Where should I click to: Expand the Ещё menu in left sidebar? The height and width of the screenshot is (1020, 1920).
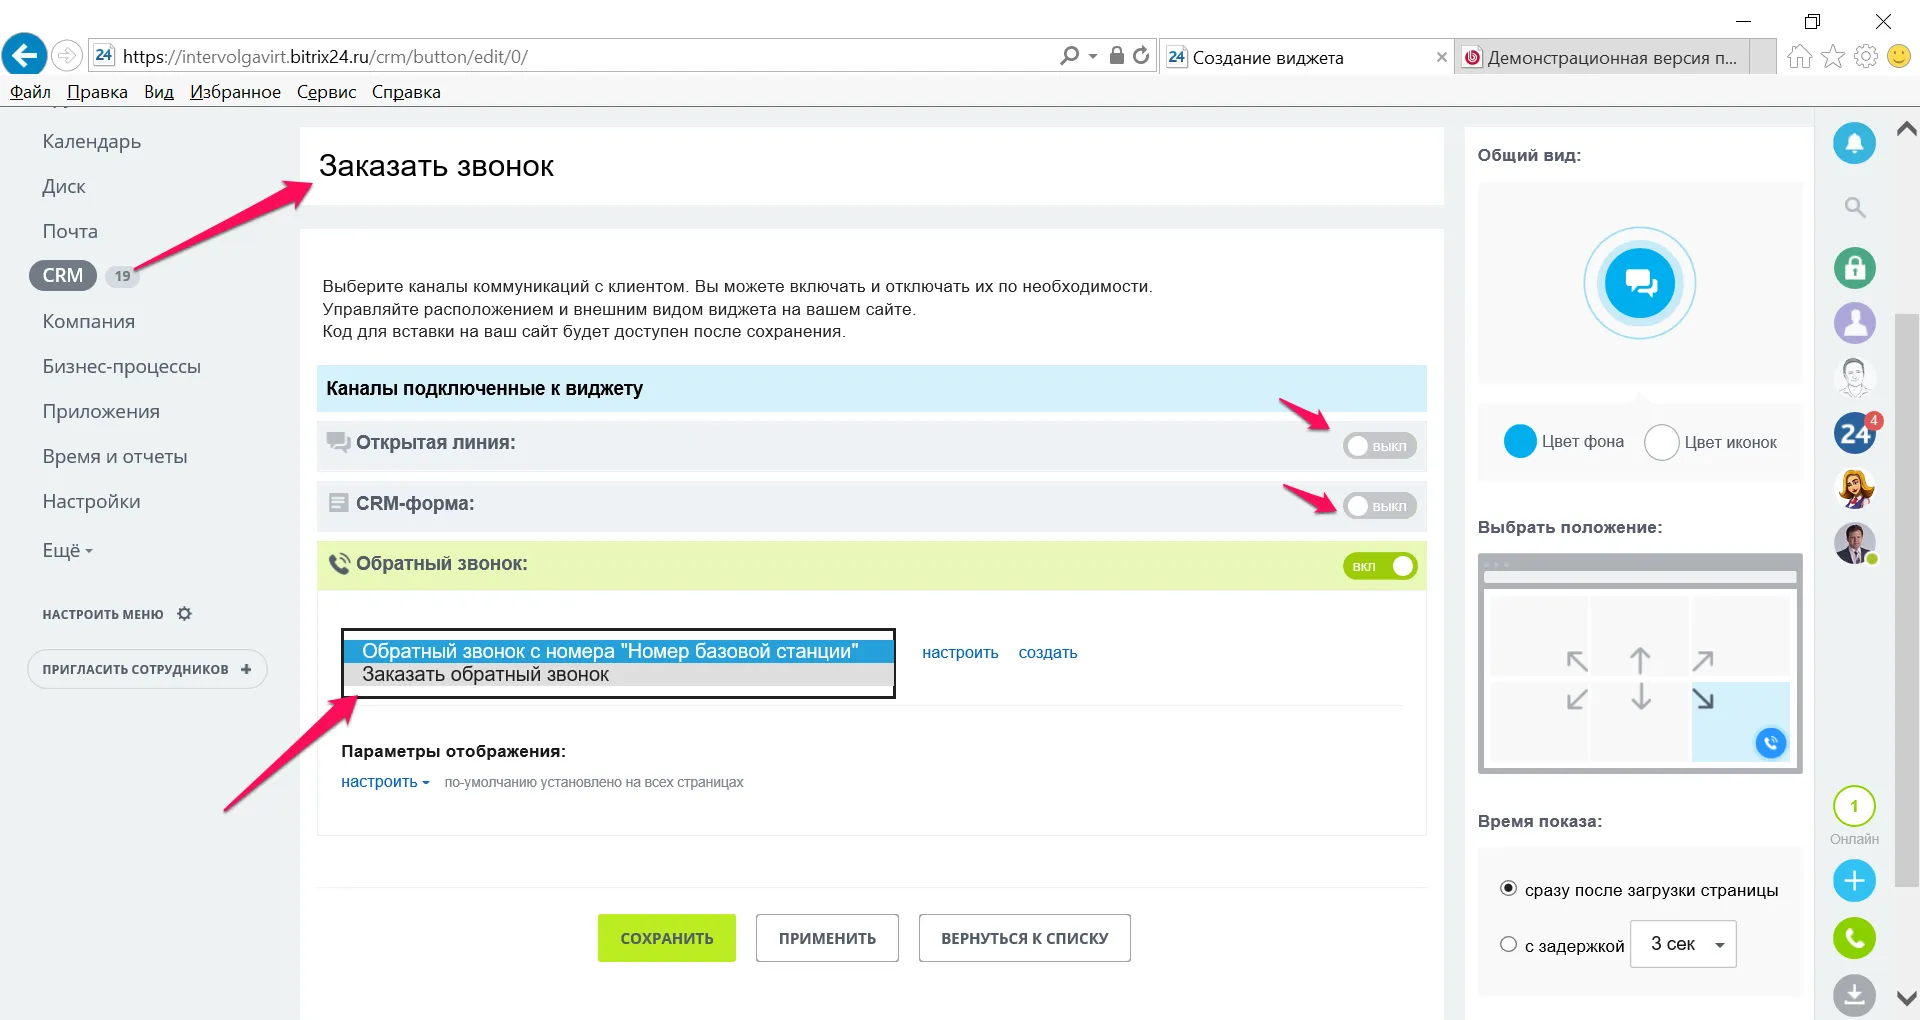tap(67, 551)
